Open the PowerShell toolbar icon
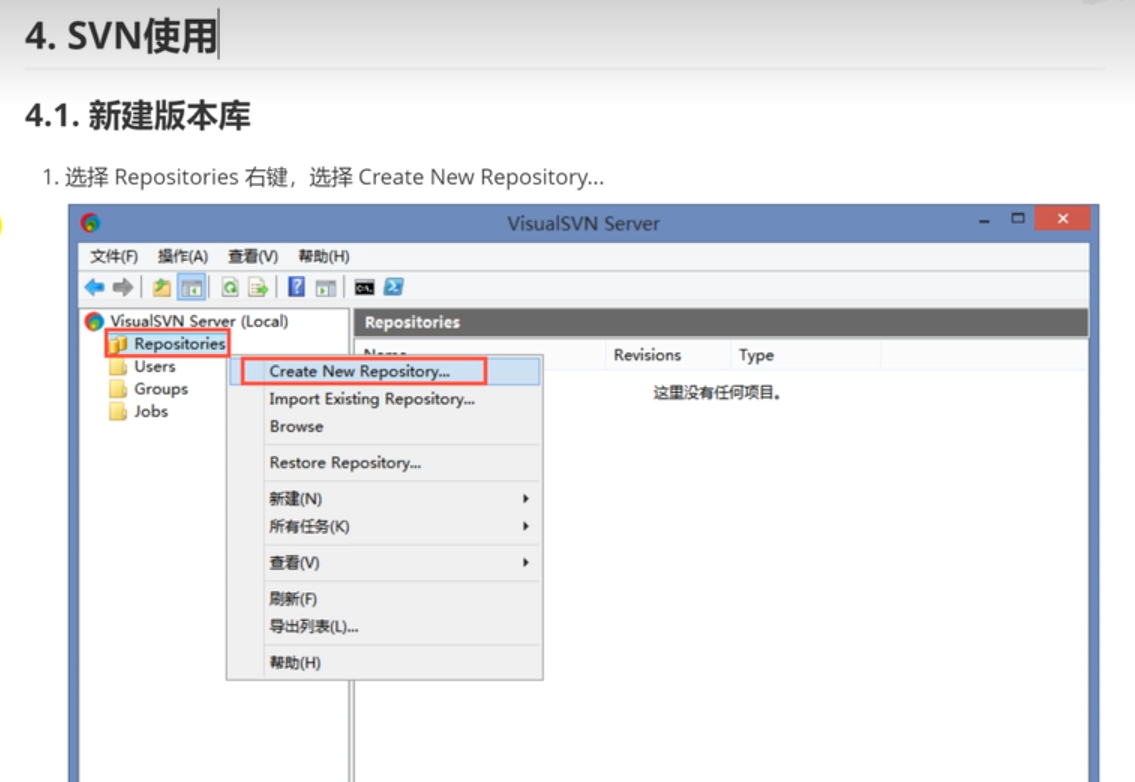Screen dimensions: 1135x782 (393, 287)
